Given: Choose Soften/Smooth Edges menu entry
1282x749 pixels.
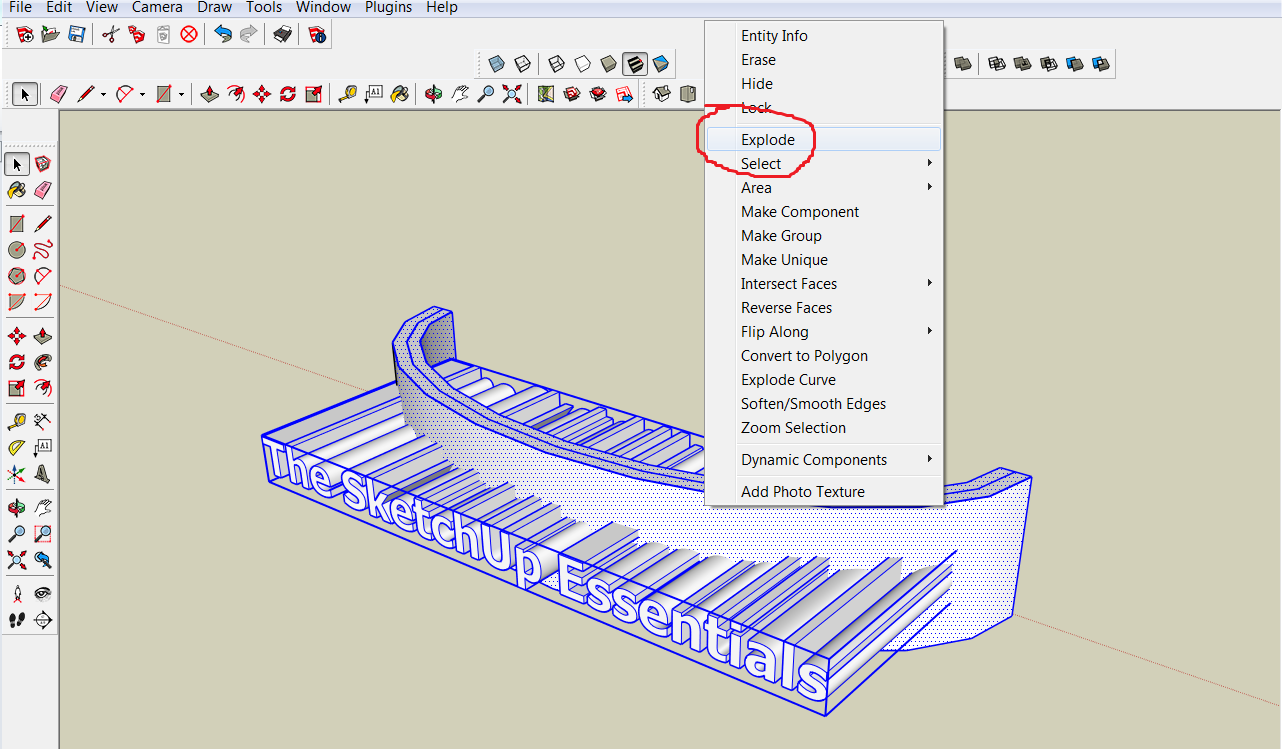Looking at the screenshot, I should [x=823, y=404].
